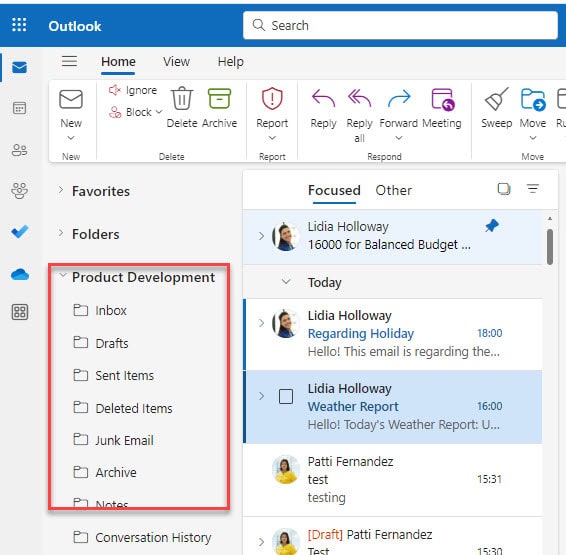Open the filter icon in message list

[x=533, y=188]
